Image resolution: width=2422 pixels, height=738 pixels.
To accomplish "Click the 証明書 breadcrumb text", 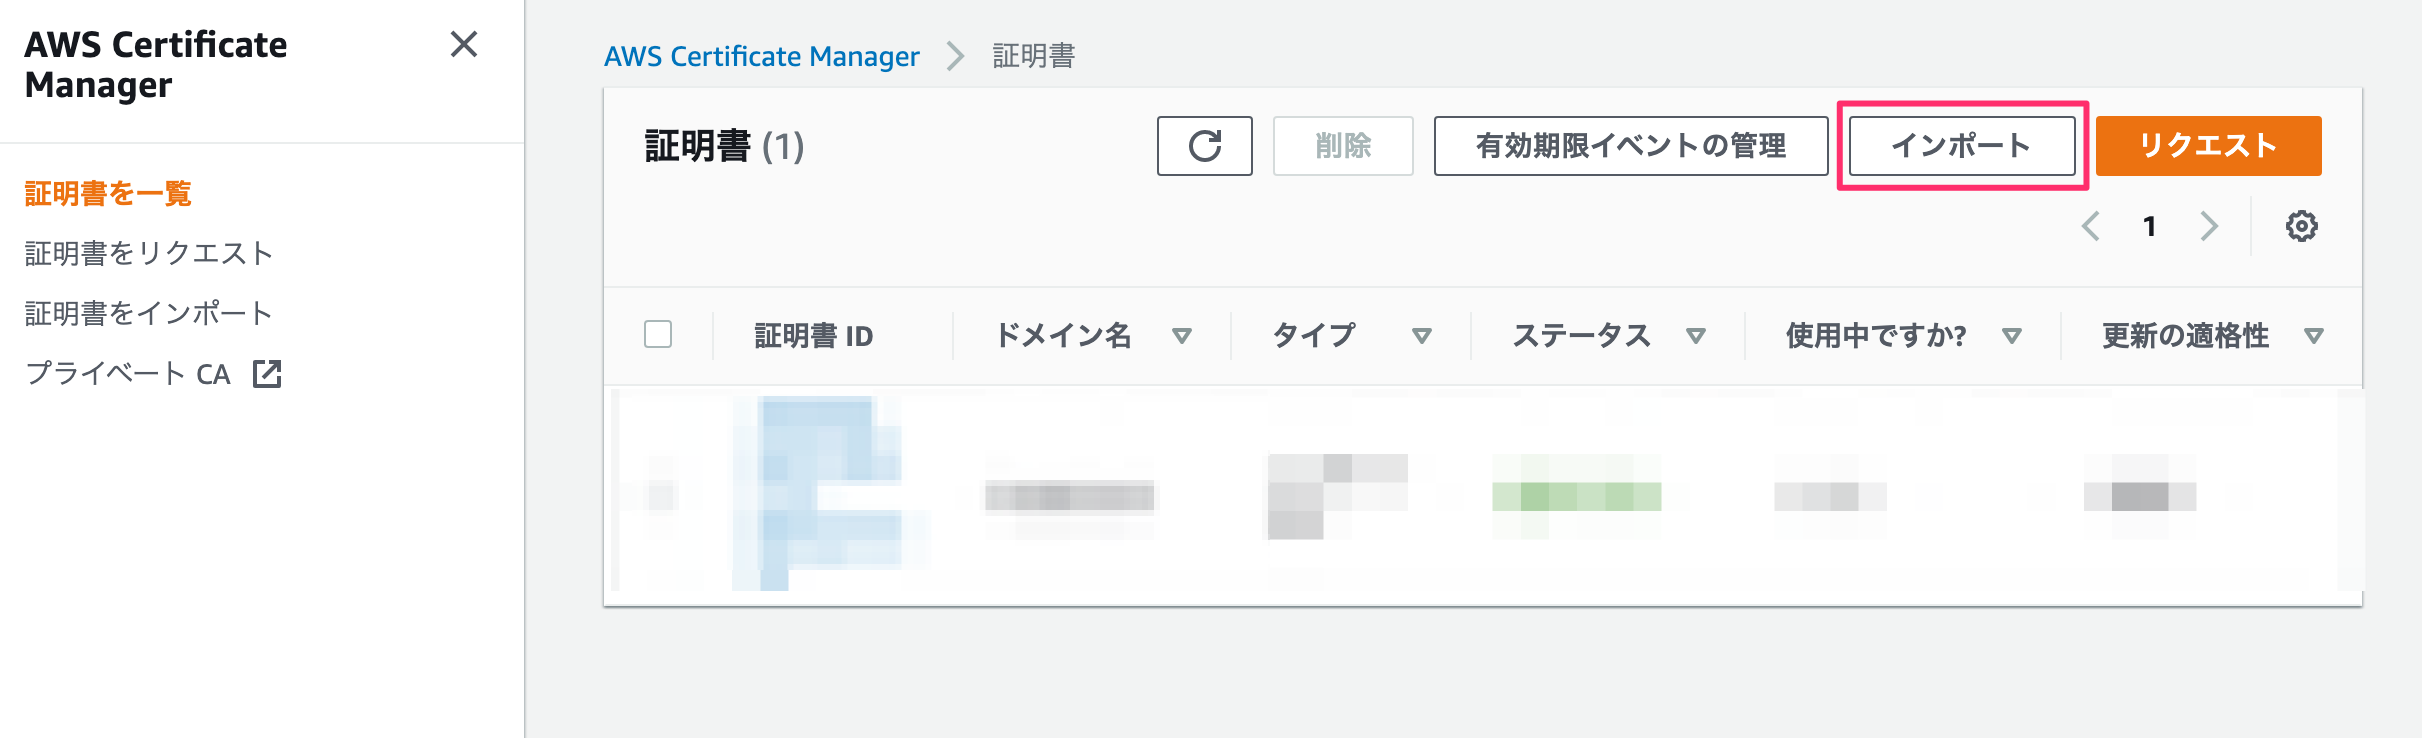I will tap(1033, 56).
